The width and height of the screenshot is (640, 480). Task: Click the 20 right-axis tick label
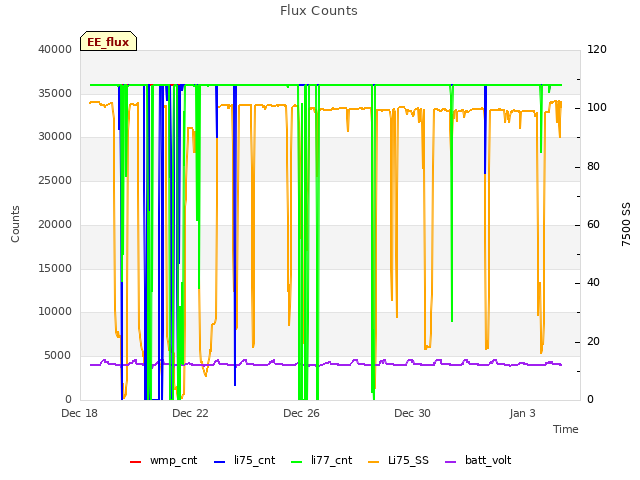point(593,341)
